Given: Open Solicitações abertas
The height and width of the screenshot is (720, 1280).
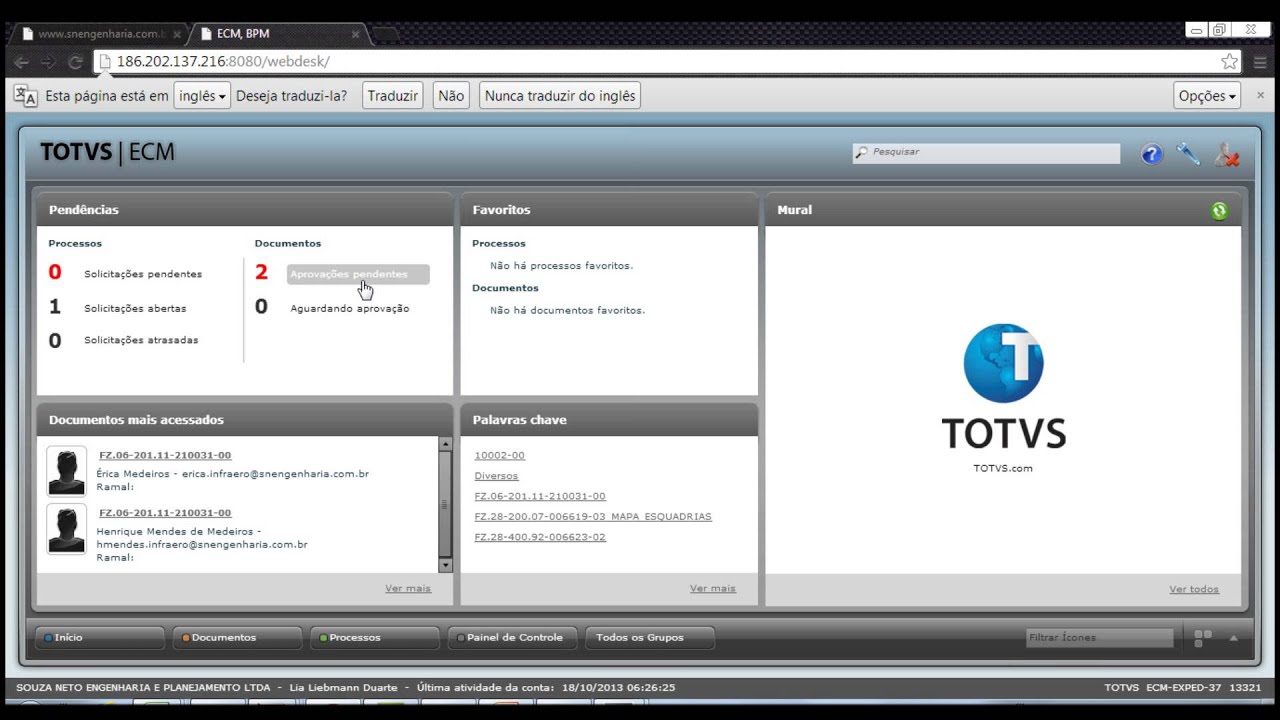Looking at the screenshot, I should click(135, 308).
